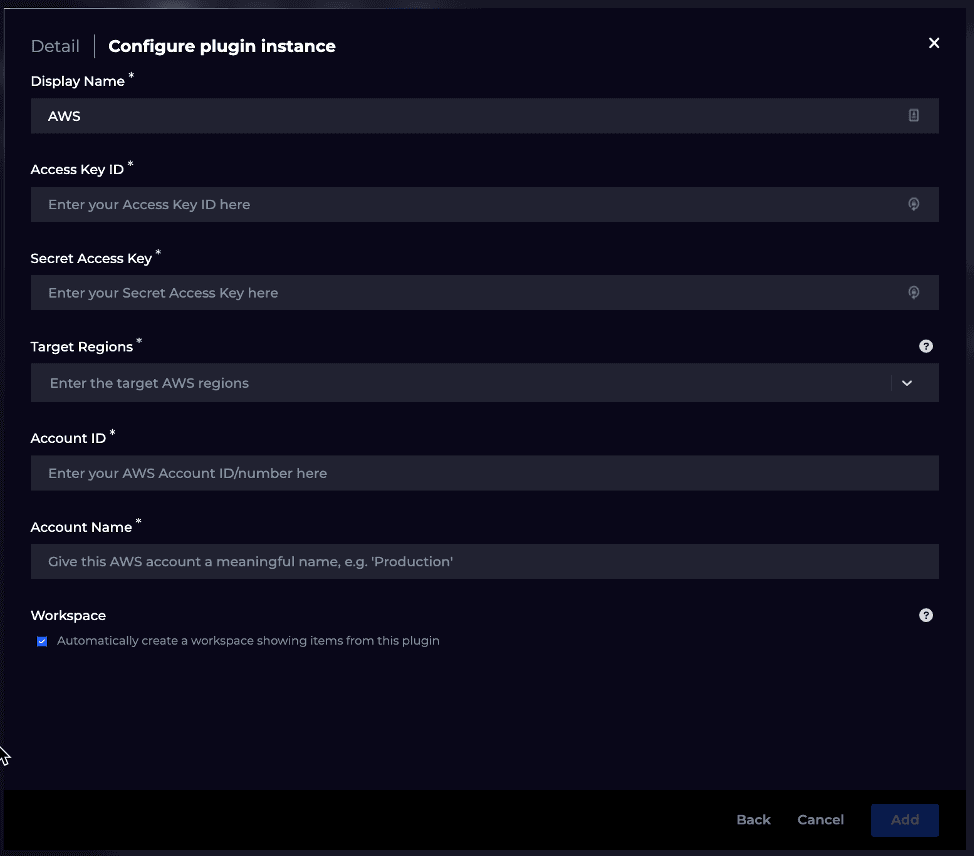Screen dimensions: 974x856
Task: Focus the Account Name input field
Action: click(x=485, y=562)
